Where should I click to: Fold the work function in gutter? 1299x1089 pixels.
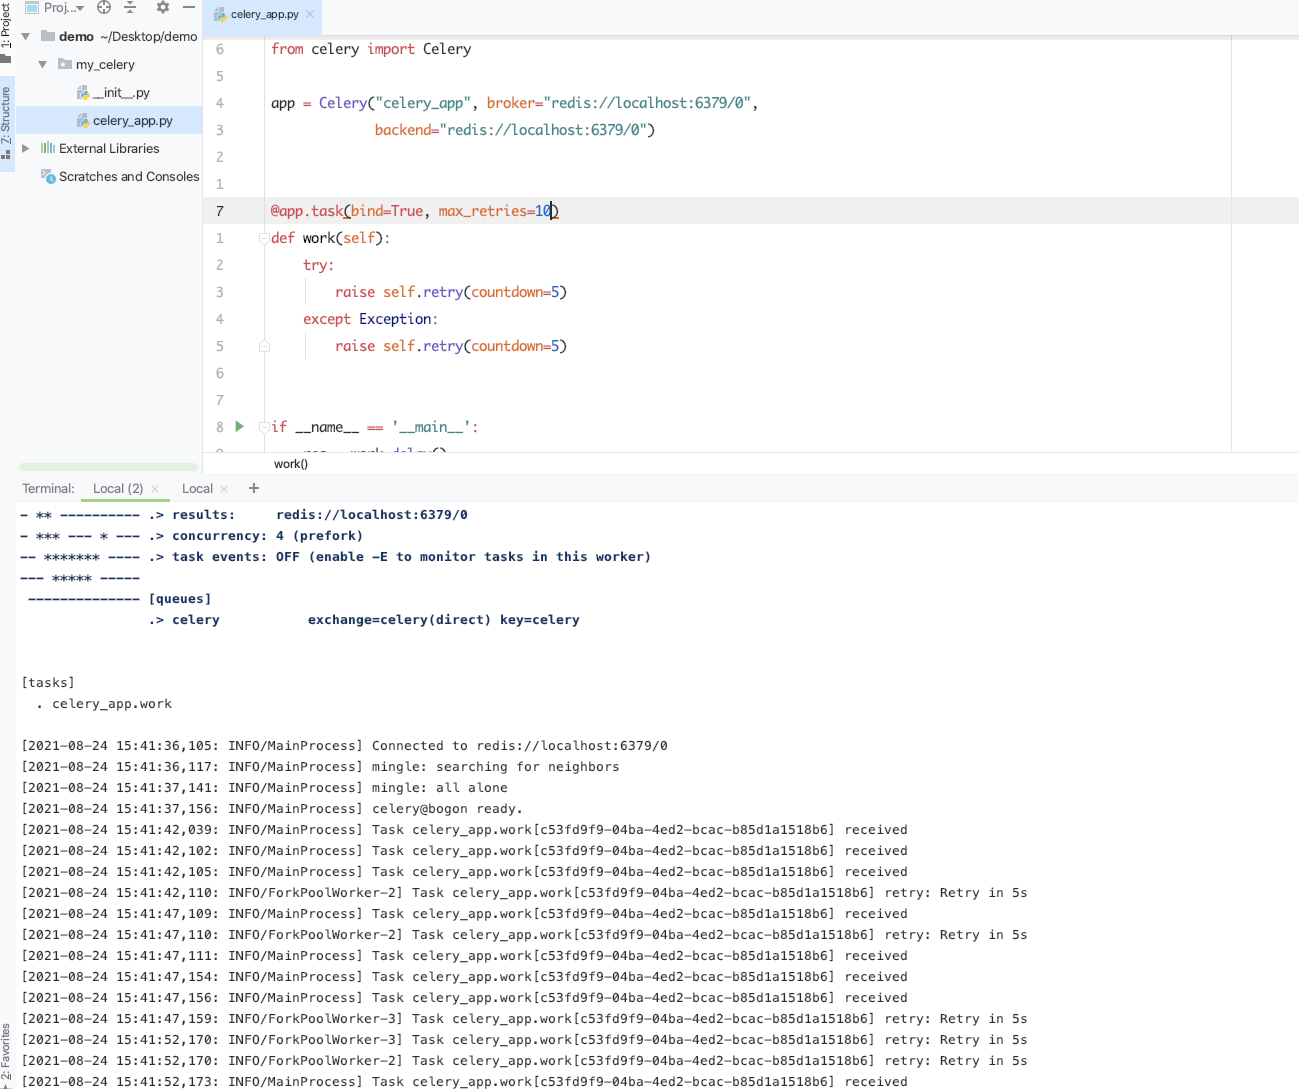tap(264, 238)
